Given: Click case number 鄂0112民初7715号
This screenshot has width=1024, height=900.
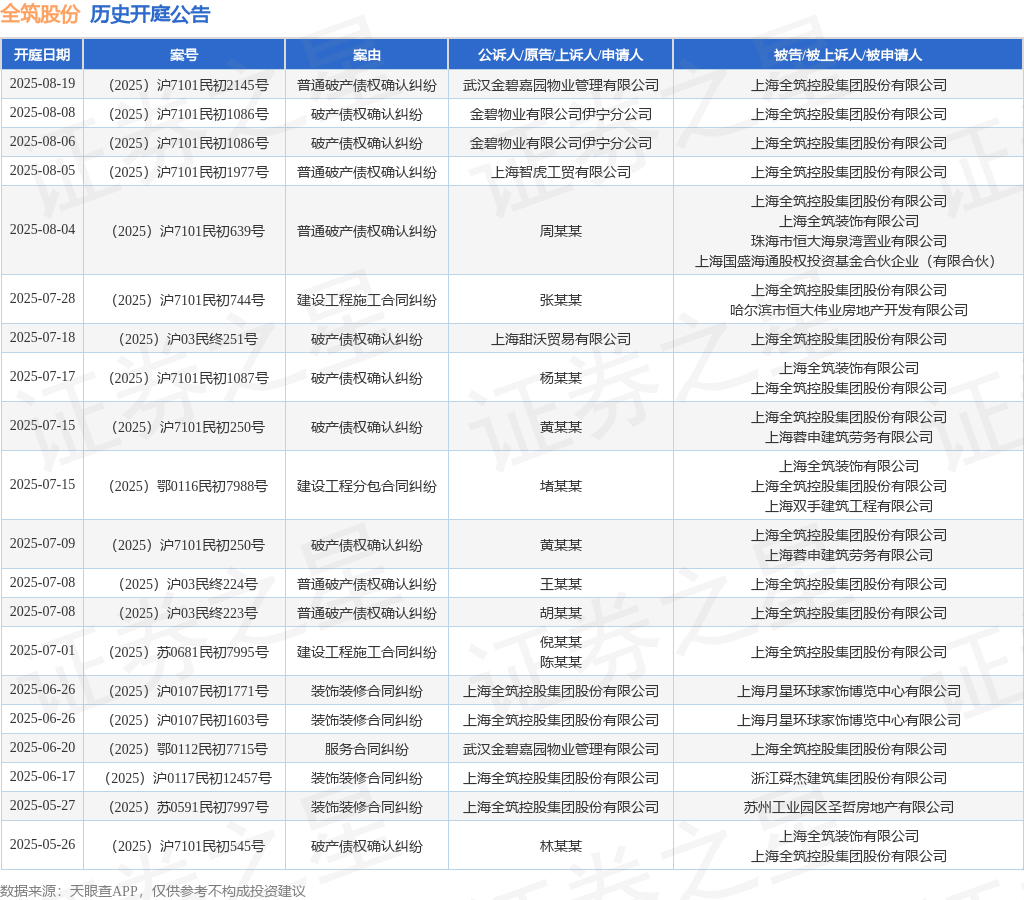Looking at the screenshot, I should click(x=189, y=749).
